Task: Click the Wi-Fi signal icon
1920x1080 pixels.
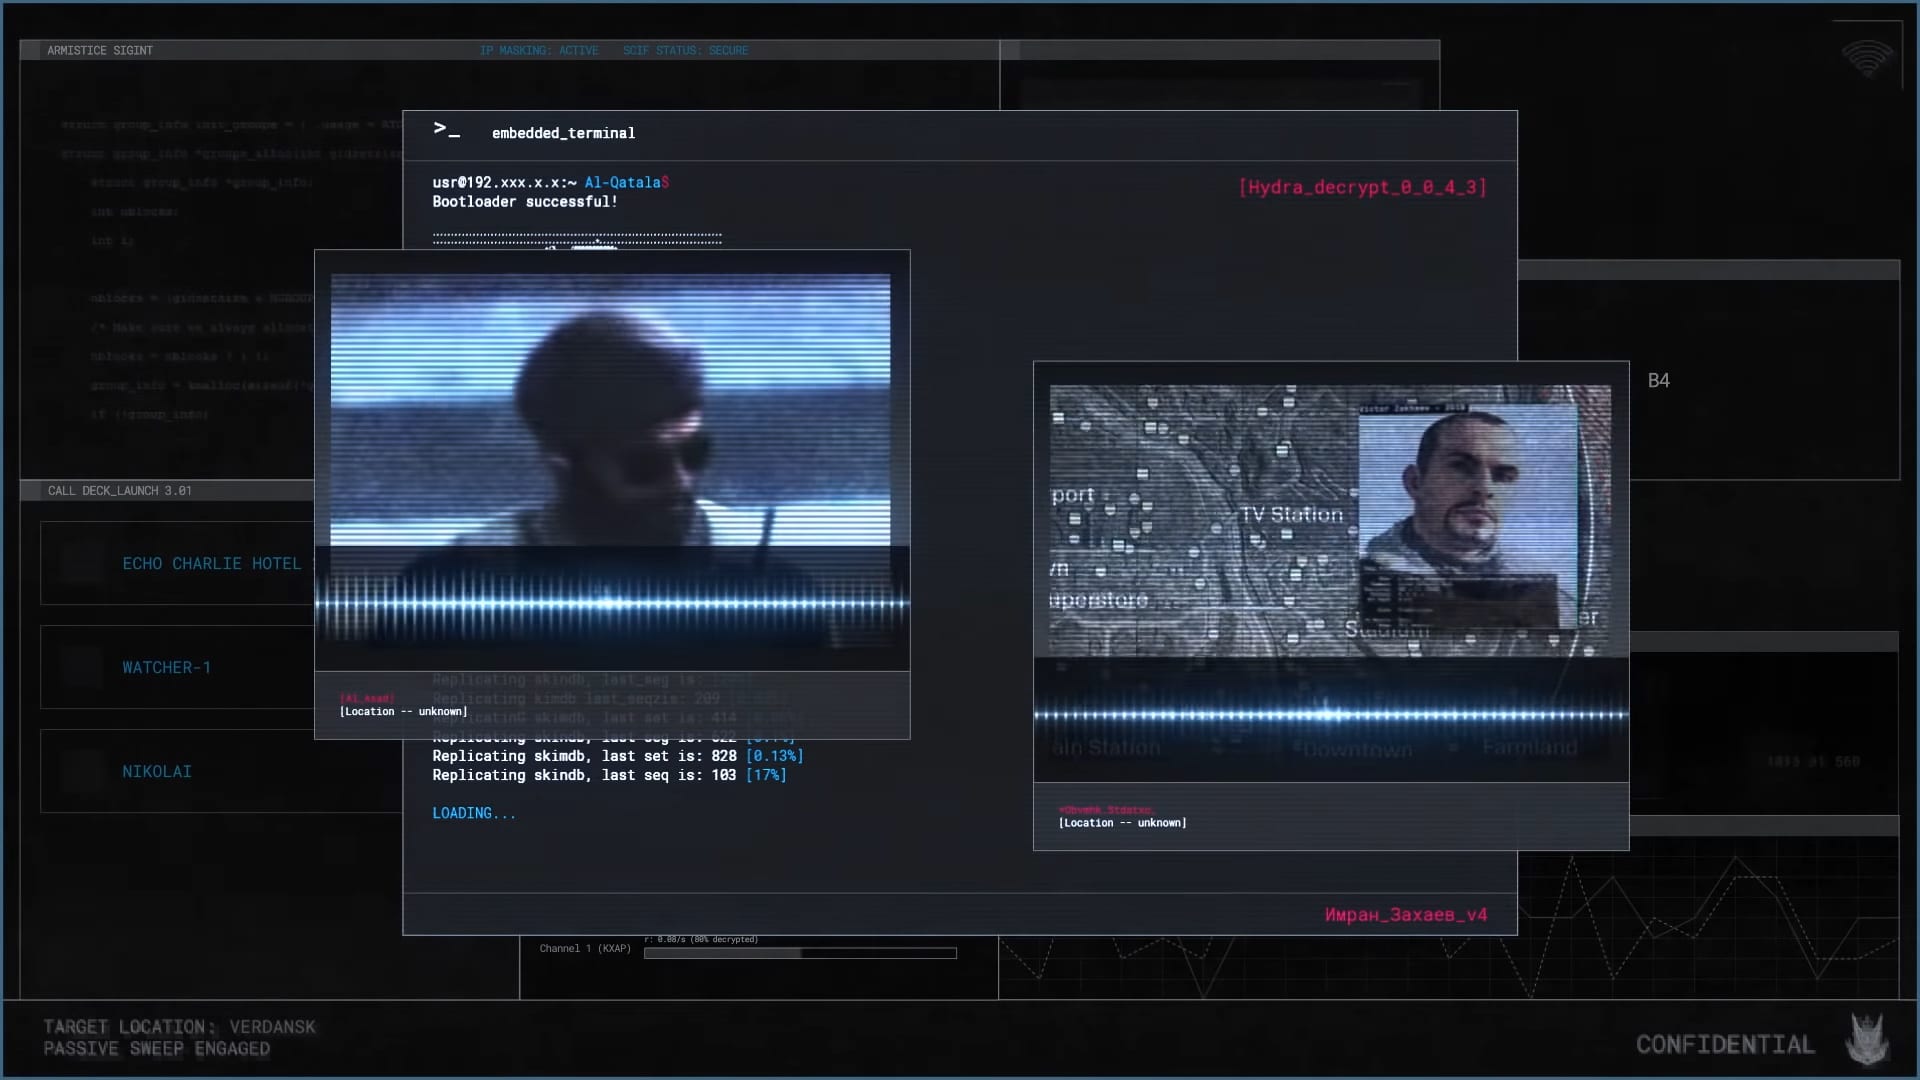Action: click(x=1866, y=59)
